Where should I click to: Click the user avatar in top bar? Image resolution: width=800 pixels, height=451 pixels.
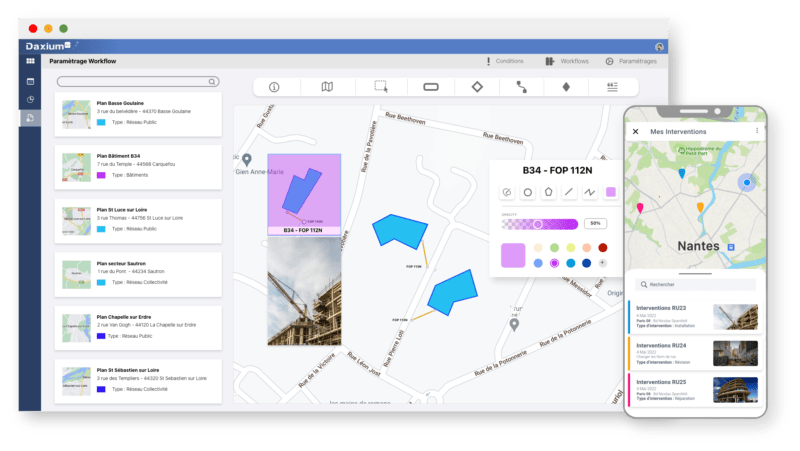tap(659, 47)
